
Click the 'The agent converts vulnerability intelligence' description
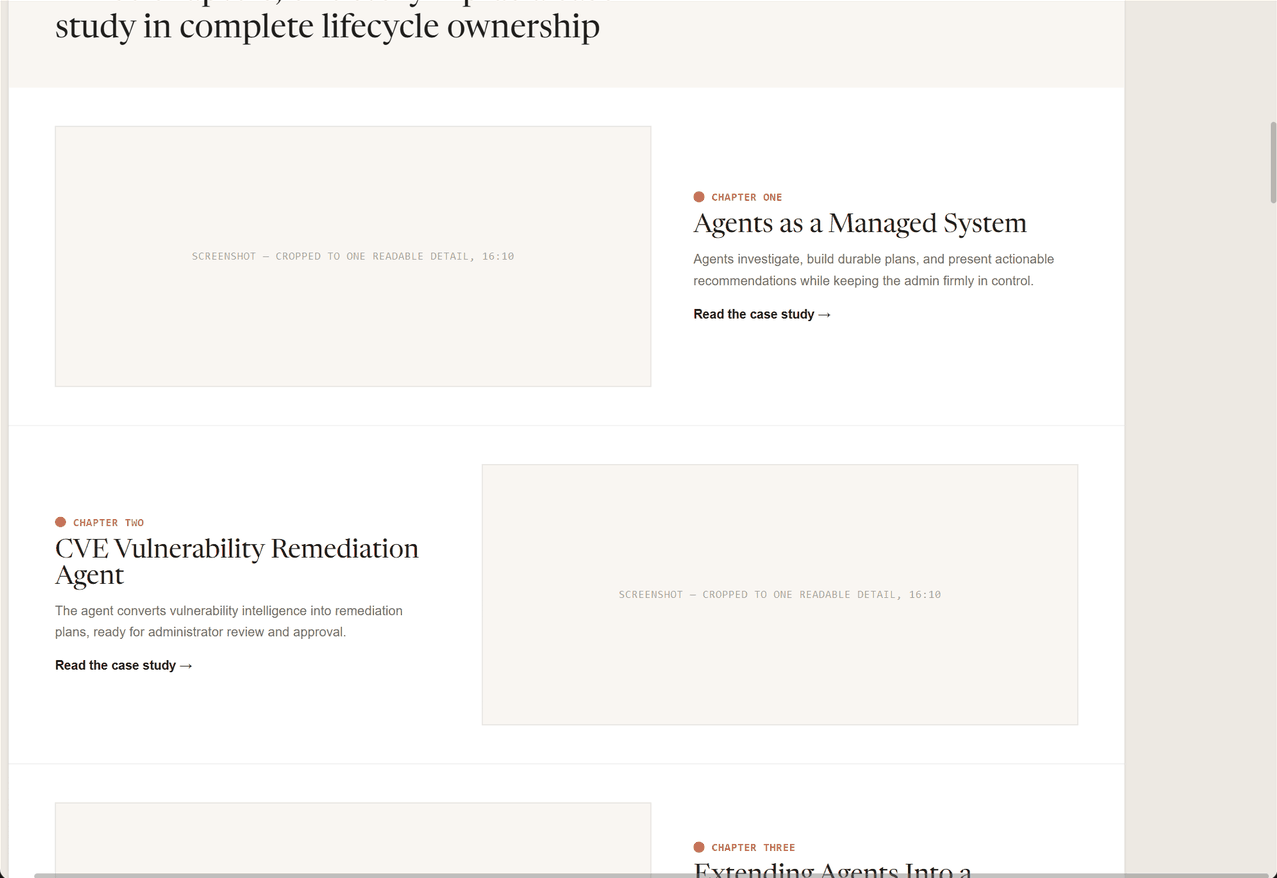point(229,621)
